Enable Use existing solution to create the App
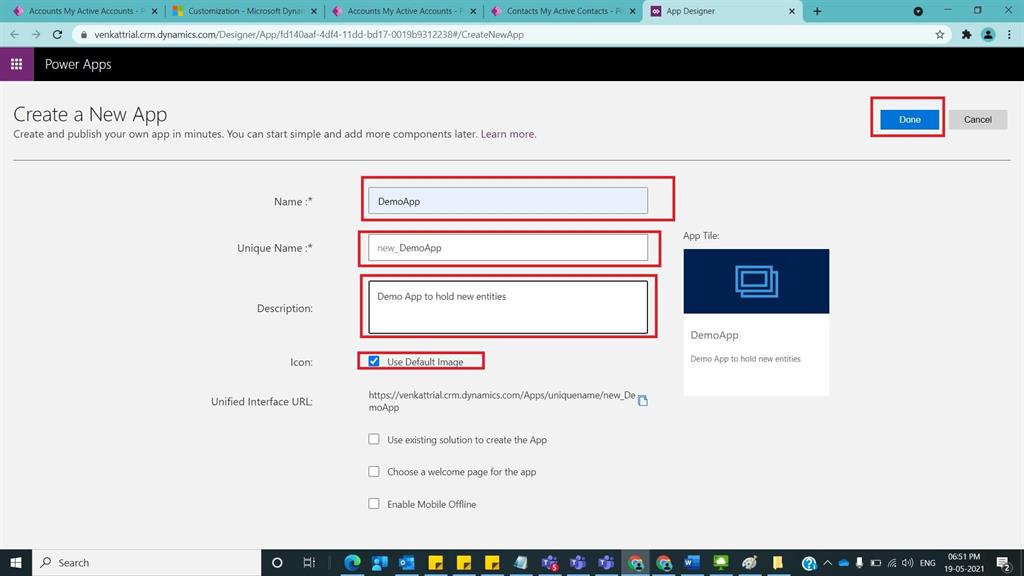Image resolution: width=1024 pixels, height=576 pixels. (x=374, y=439)
